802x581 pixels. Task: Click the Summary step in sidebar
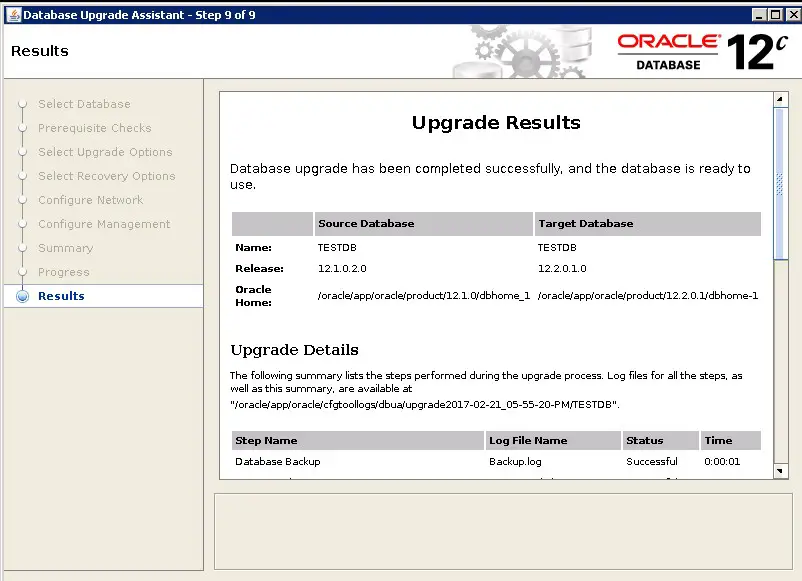pyautogui.click(x=65, y=248)
